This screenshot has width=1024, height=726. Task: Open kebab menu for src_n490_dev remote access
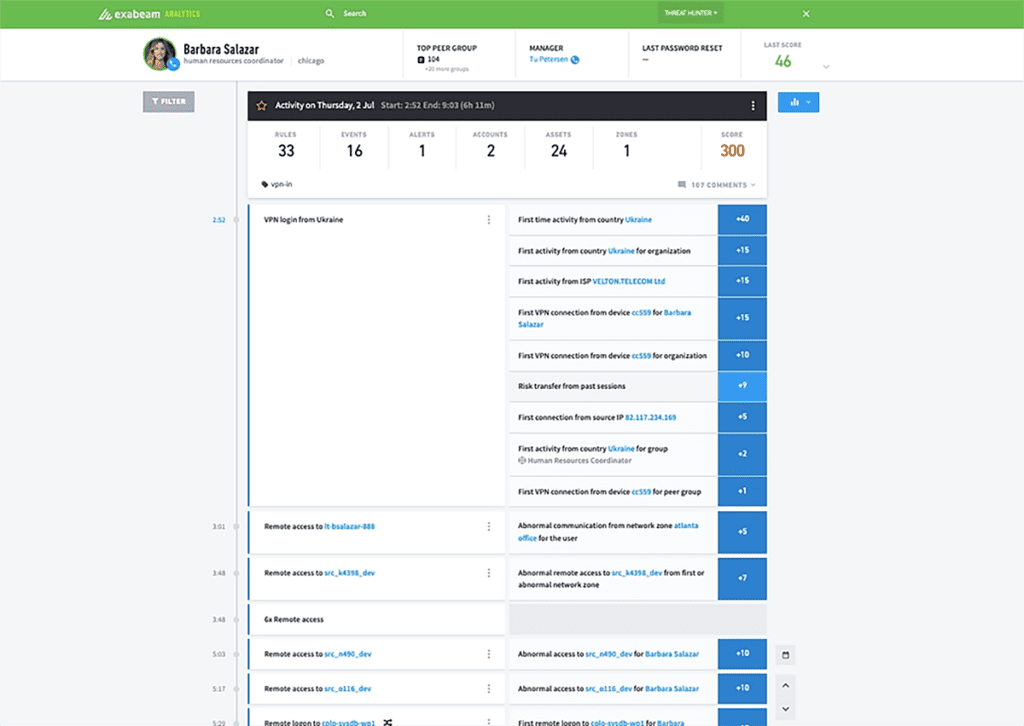(489, 654)
